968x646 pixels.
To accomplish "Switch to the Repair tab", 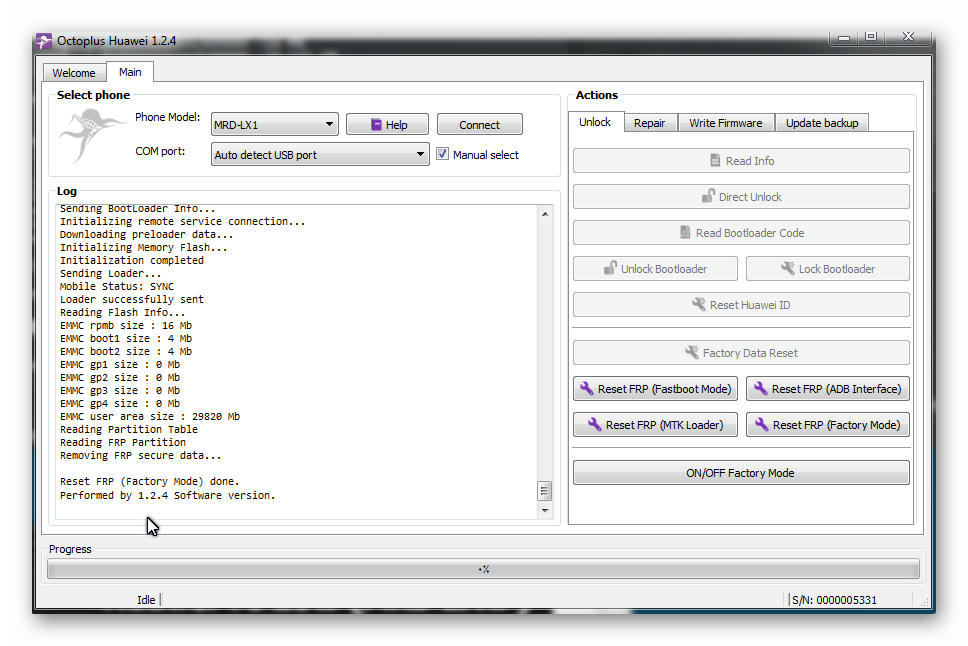I will click(650, 123).
